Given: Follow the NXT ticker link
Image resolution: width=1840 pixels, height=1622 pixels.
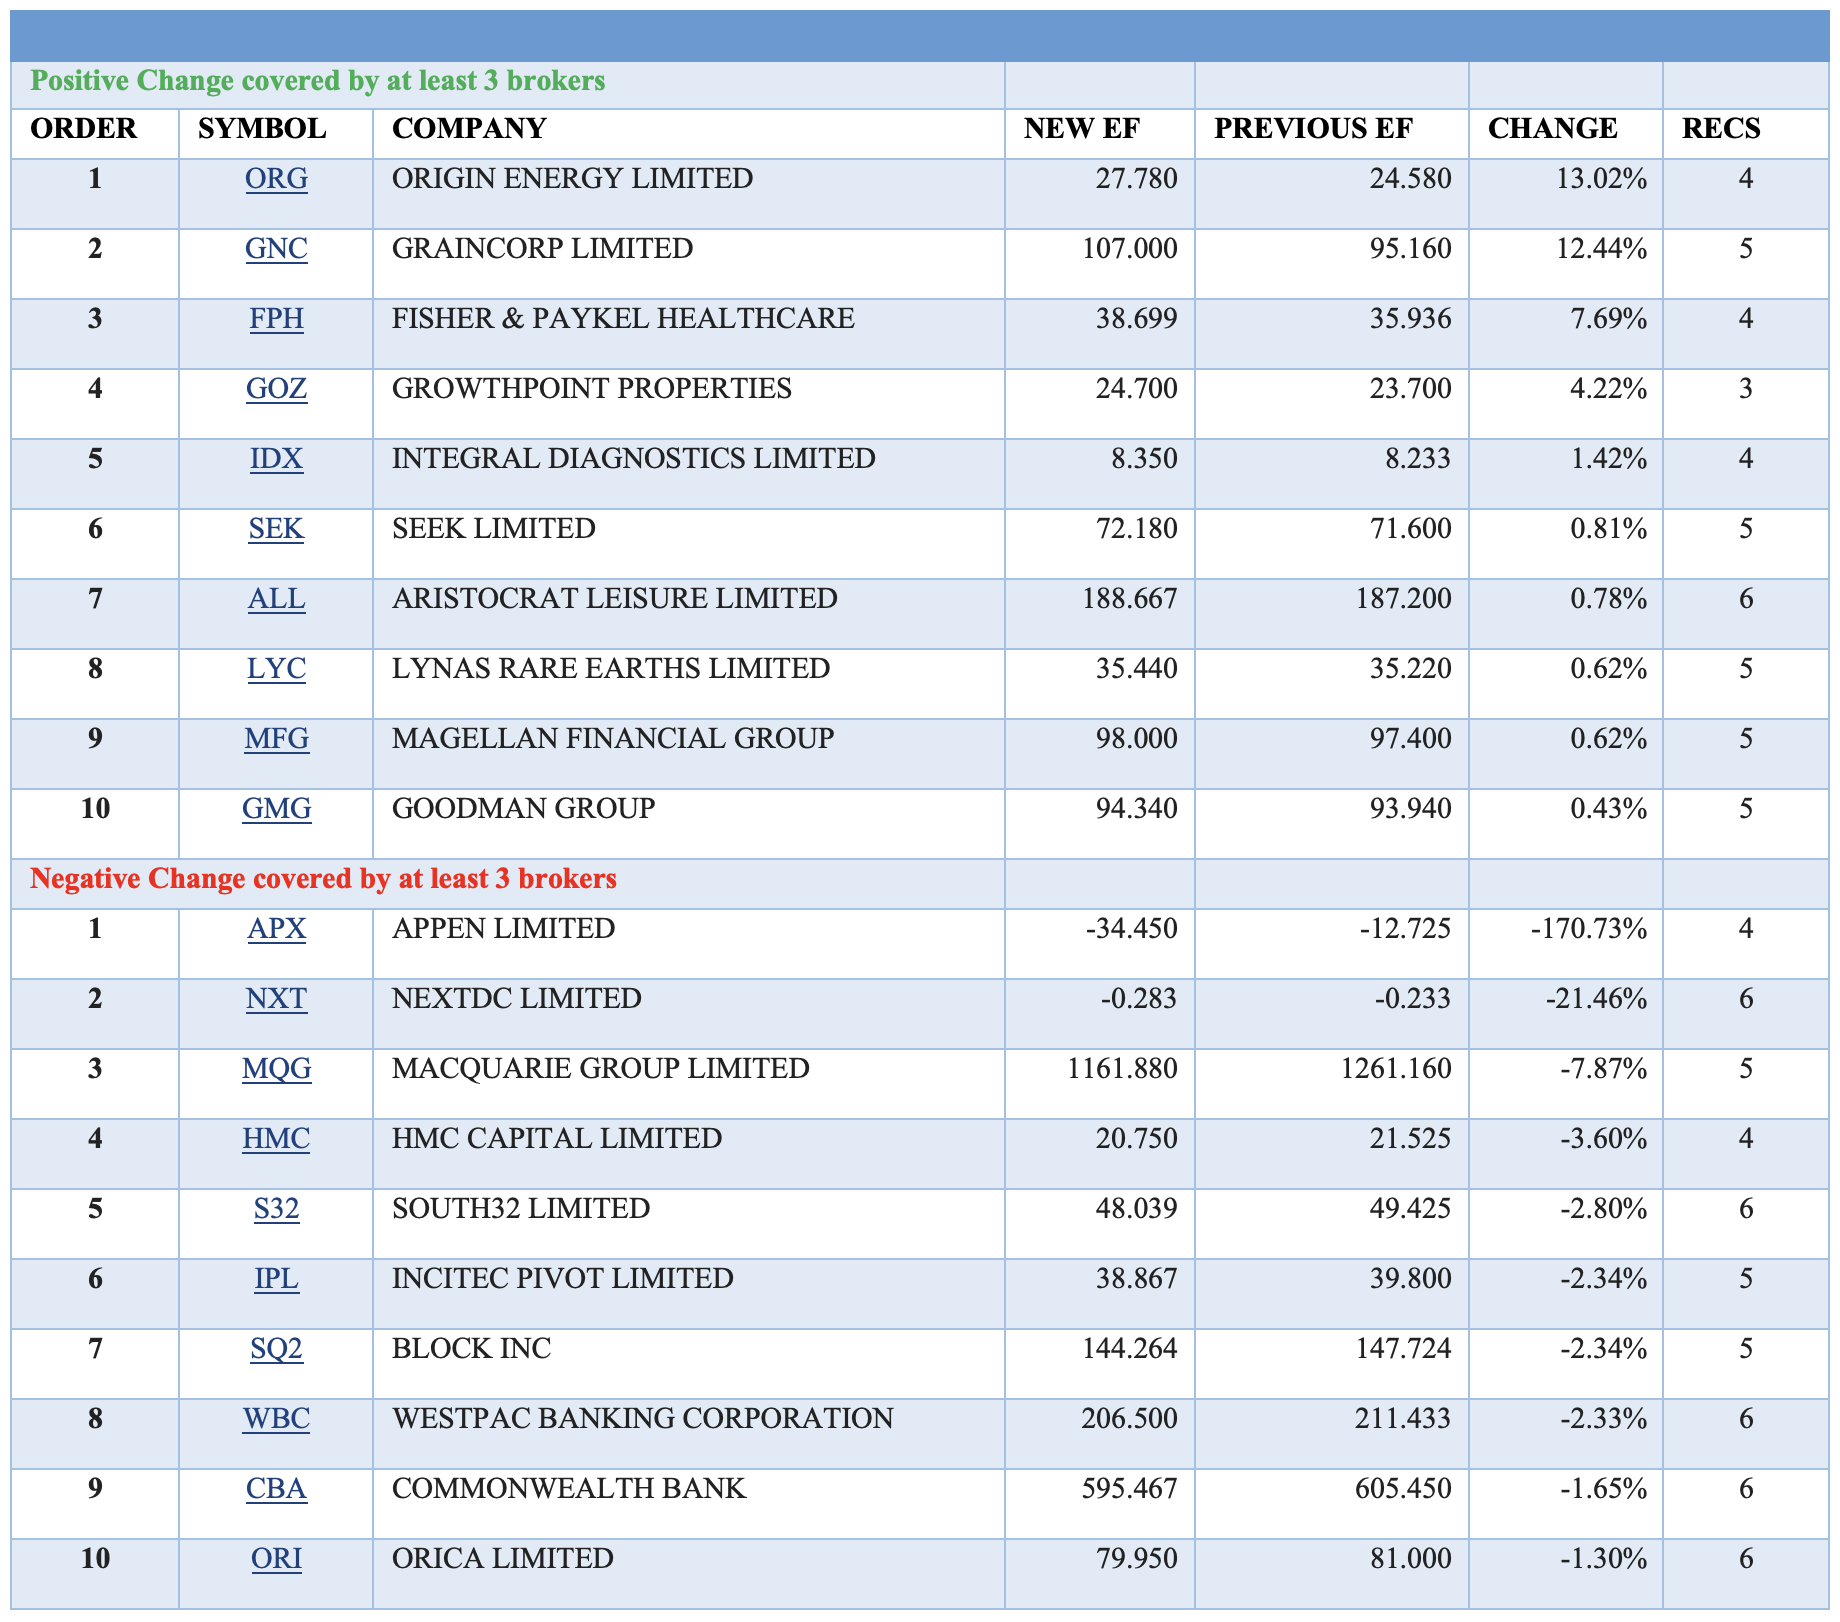Looking at the screenshot, I should 276,999.
